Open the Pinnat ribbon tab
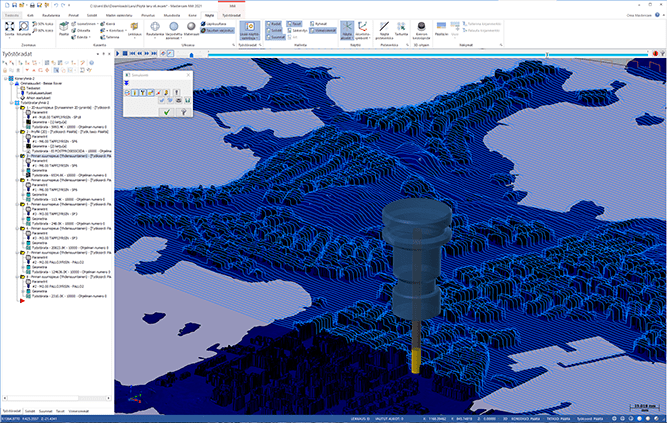Viewport: 667px width, 423px height. (74, 15)
